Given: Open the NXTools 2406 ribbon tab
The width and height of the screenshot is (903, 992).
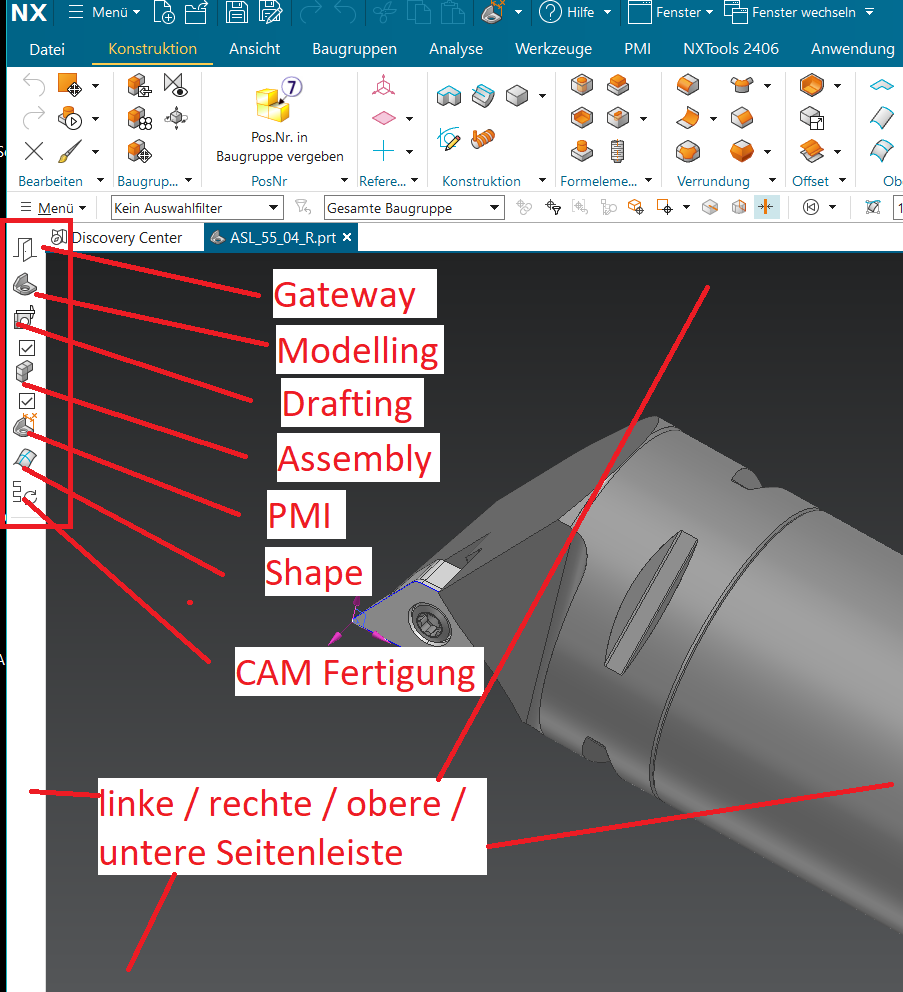Looking at the screenshot, I should tap(731, 49).
